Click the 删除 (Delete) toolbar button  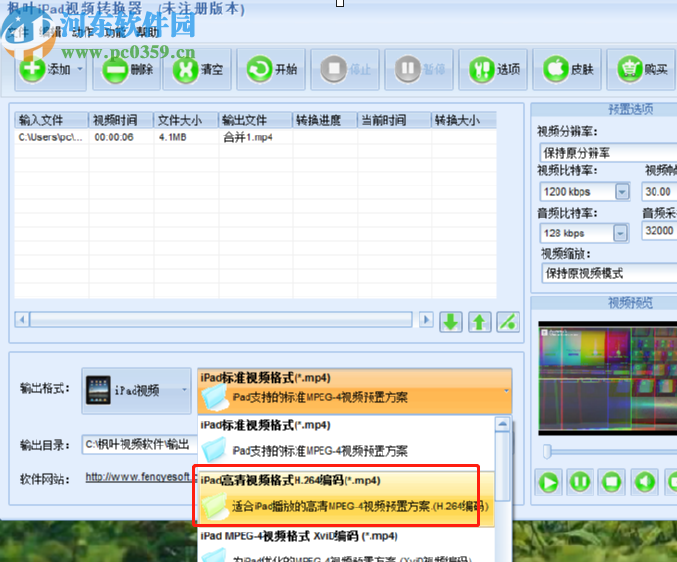127,69
